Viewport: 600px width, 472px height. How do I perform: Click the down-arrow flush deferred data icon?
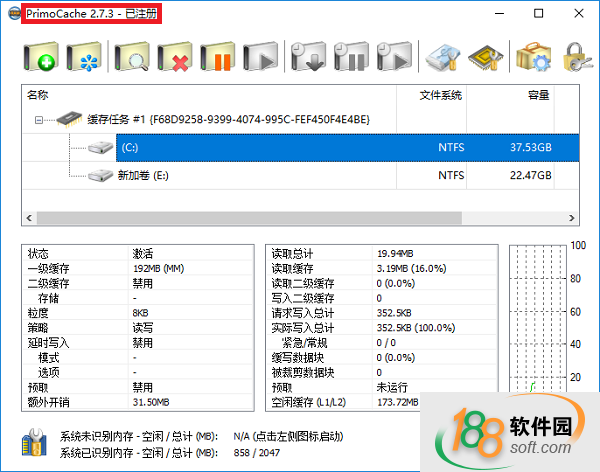305,56
